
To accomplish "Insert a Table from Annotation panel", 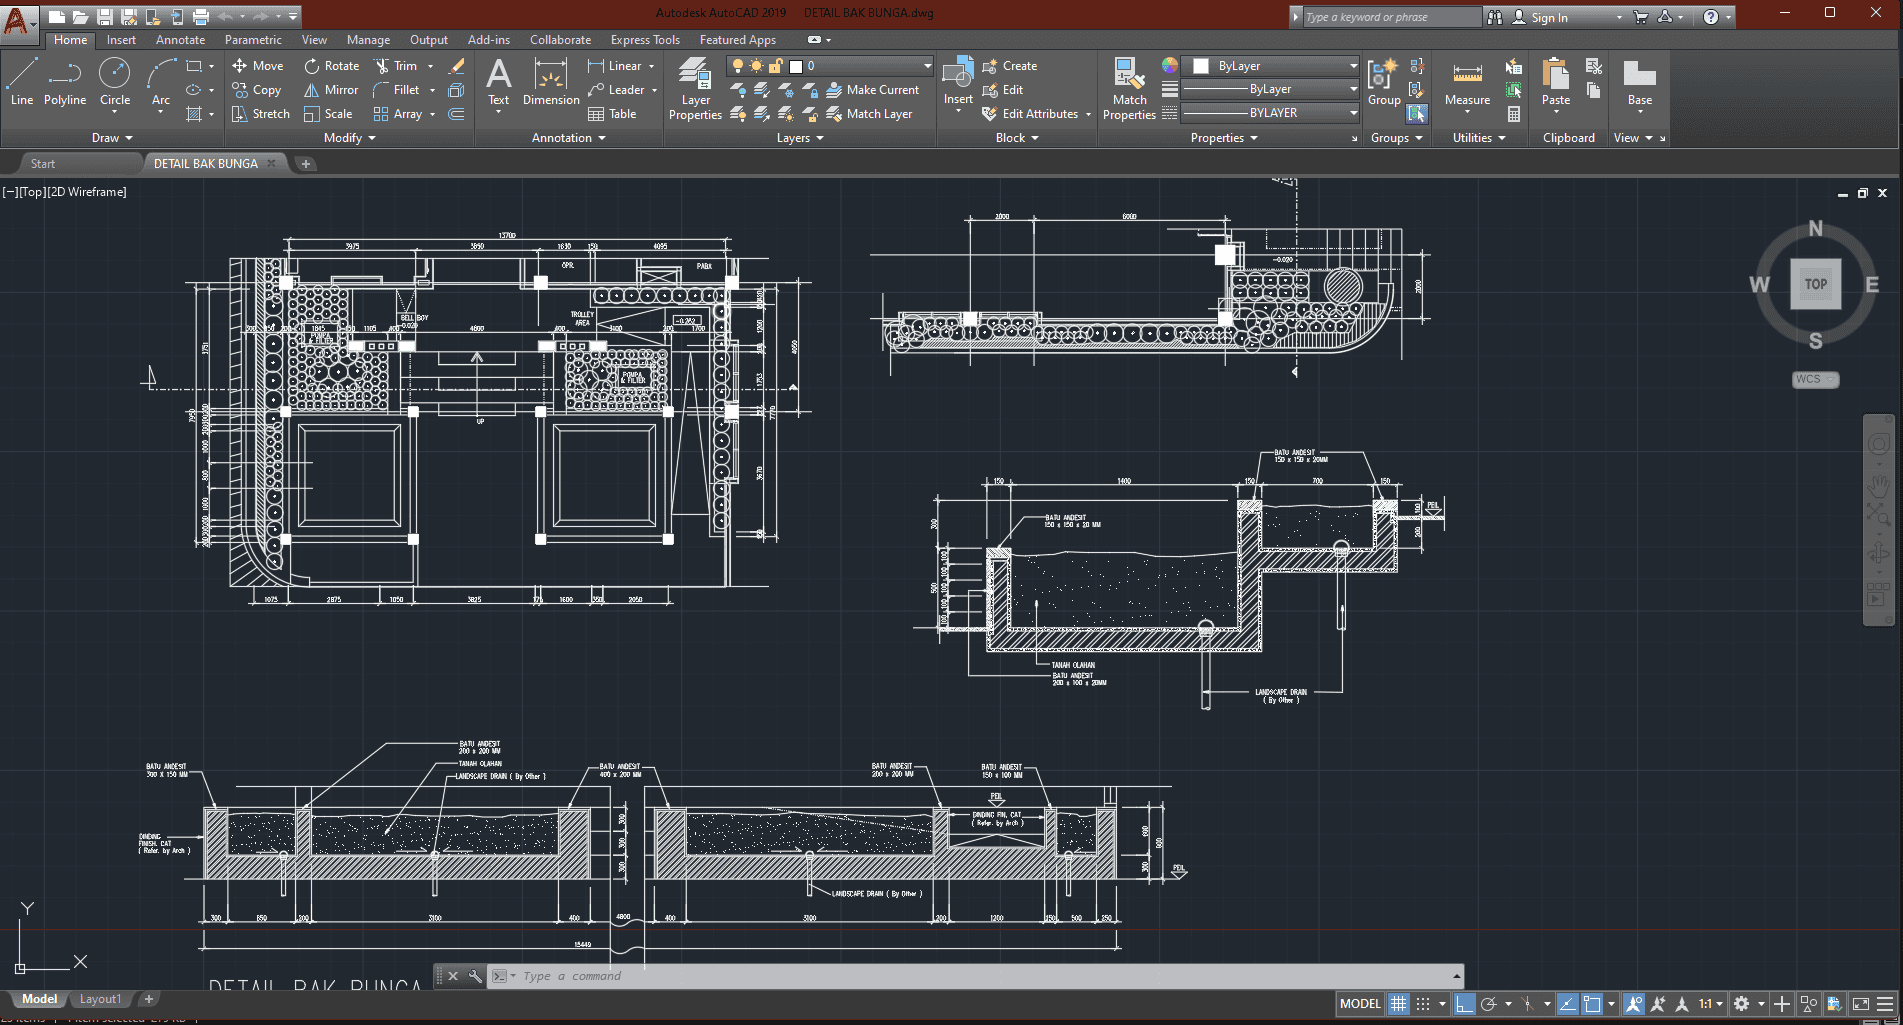I will pyautogui.click(x=612, y=114).
